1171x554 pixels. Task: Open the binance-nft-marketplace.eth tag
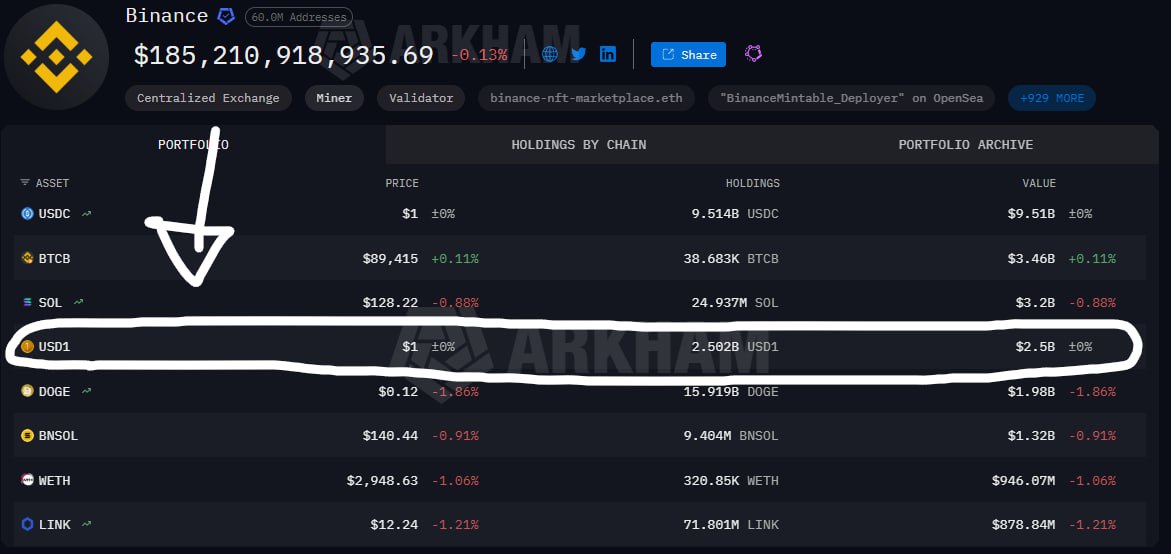pos(586,98)
